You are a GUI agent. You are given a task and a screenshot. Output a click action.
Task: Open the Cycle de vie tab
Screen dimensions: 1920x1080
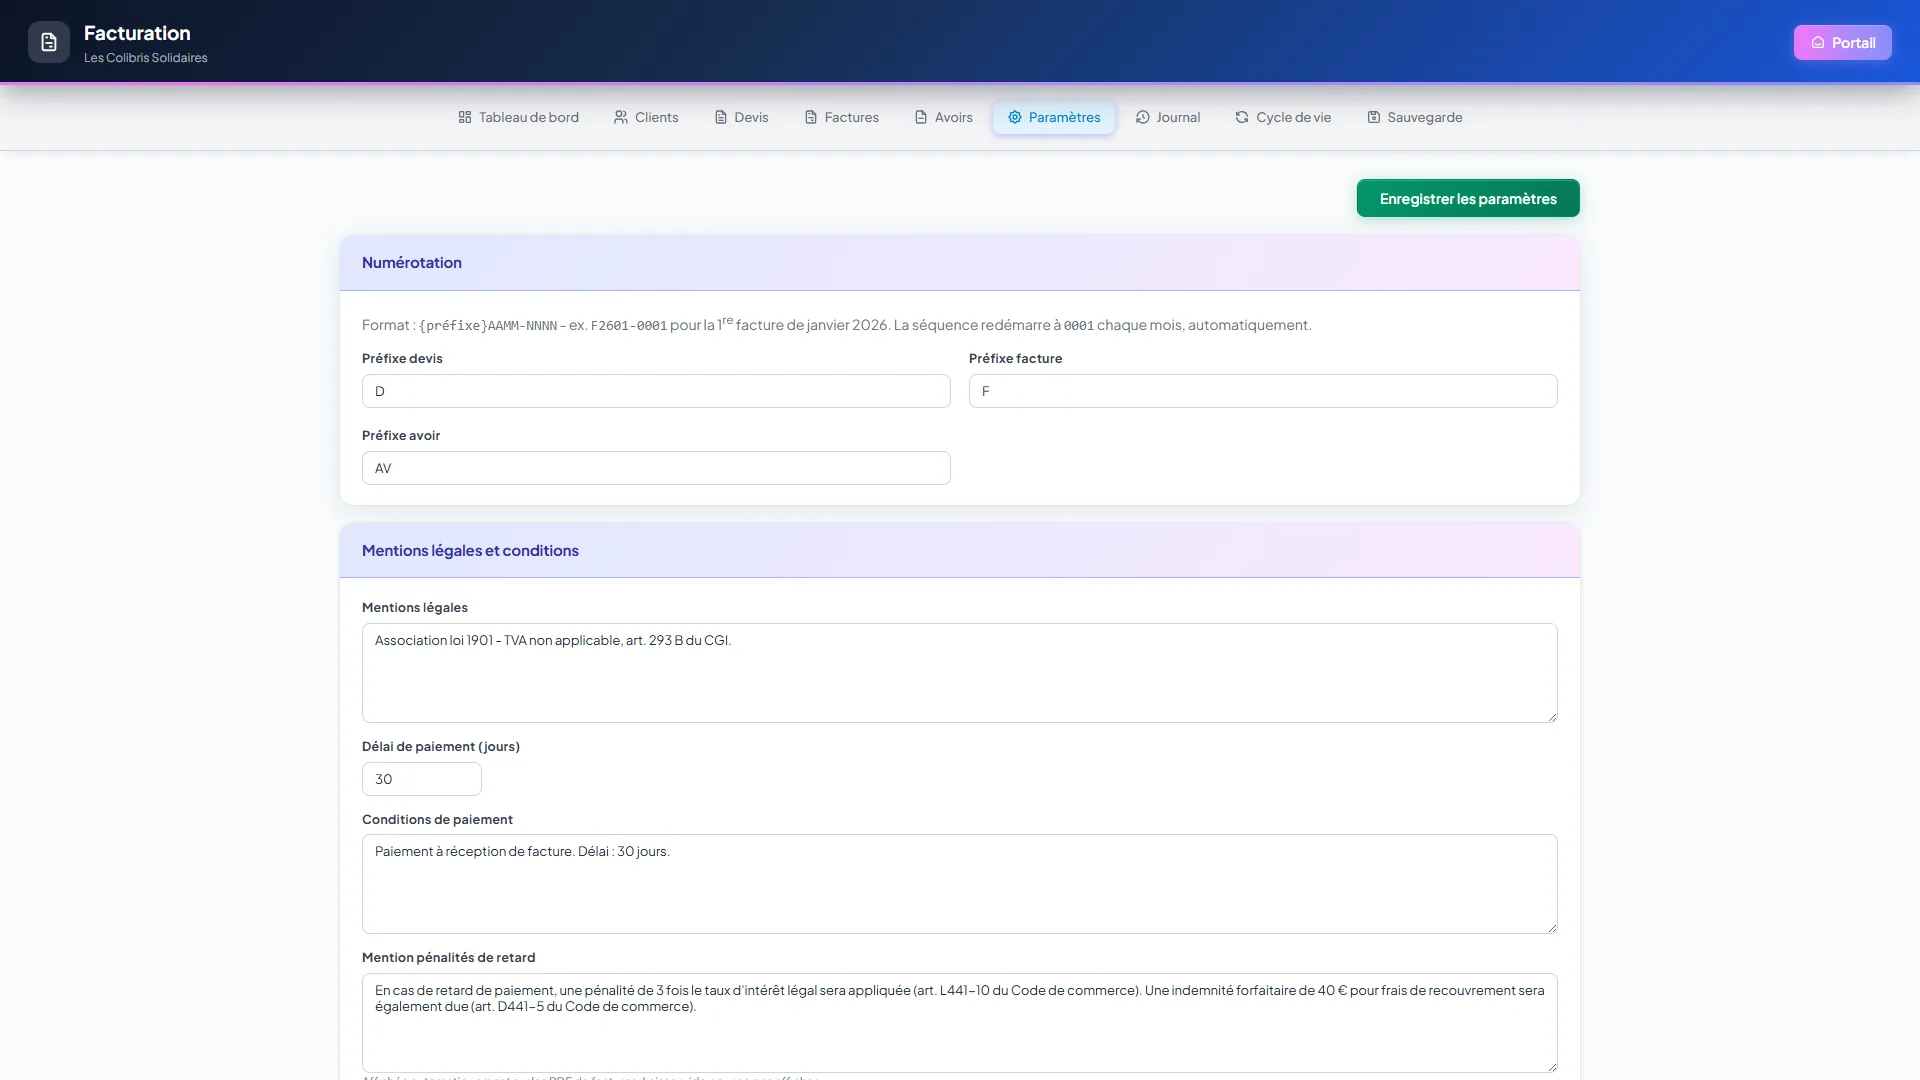tap(1283, 117)
